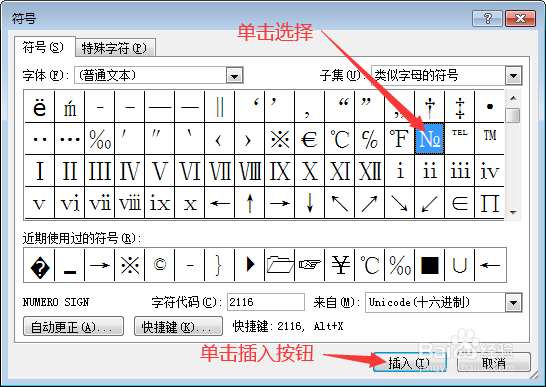Pick the closing brace } recent symbol
Screen dimensions: 546x387
[x=219, y=265]
